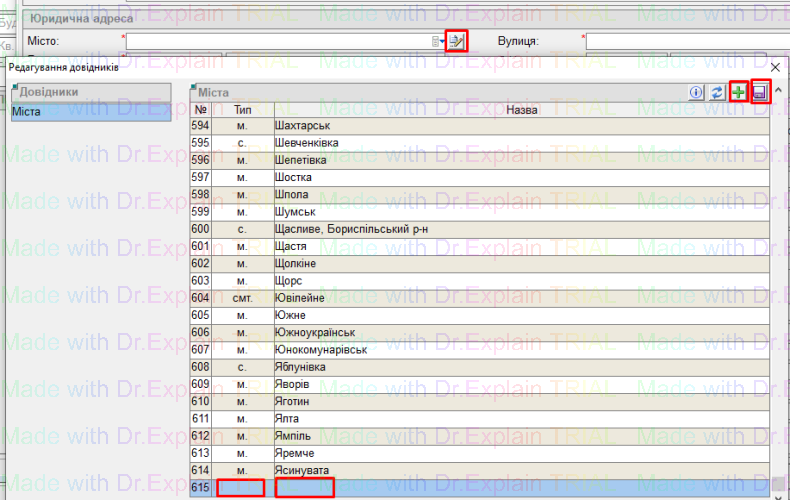
Task: Click the Назва column header
Action: pos(521,109)
